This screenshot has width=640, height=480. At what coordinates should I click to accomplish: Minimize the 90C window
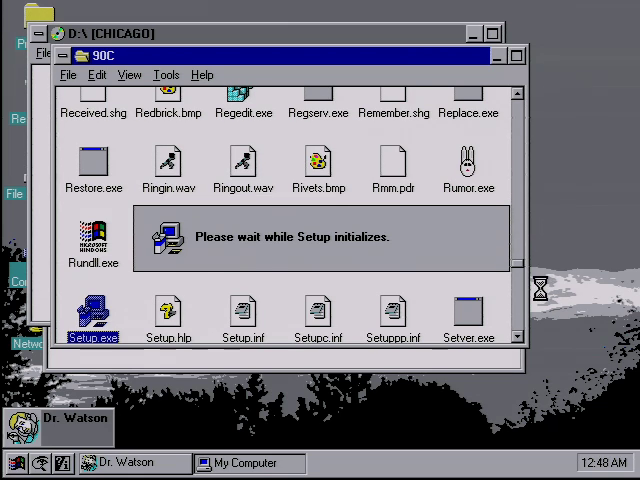click(497, 56)
